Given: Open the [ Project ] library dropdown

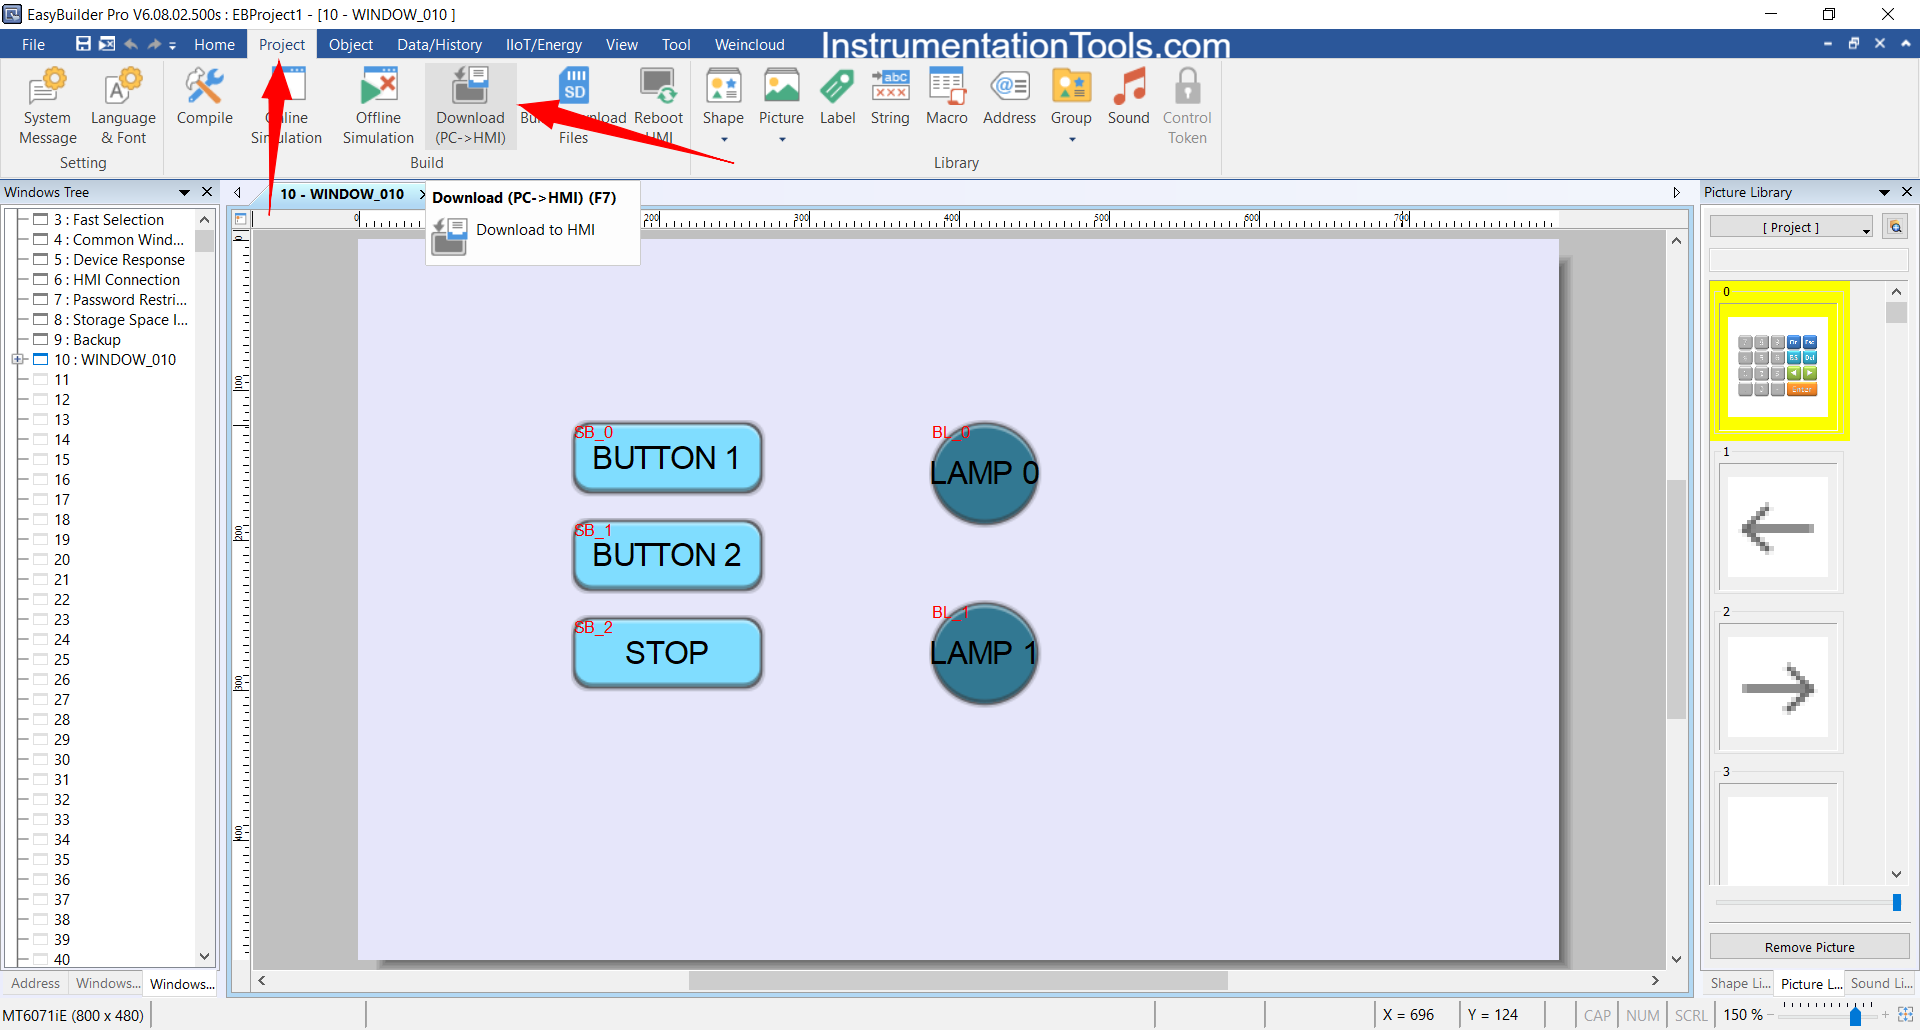Looking at the screenshot, I should (x=1791, y=228).
